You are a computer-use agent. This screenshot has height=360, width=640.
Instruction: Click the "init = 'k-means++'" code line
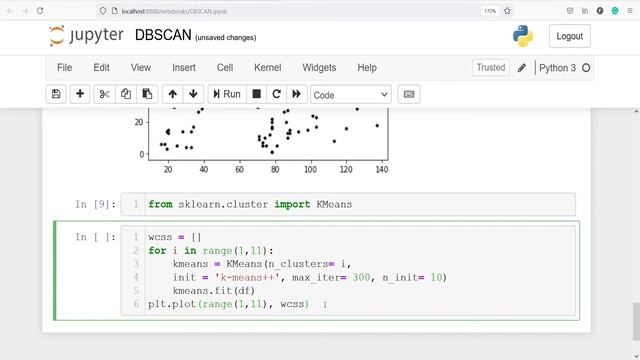pyautogui.click(x=310, y=278)
